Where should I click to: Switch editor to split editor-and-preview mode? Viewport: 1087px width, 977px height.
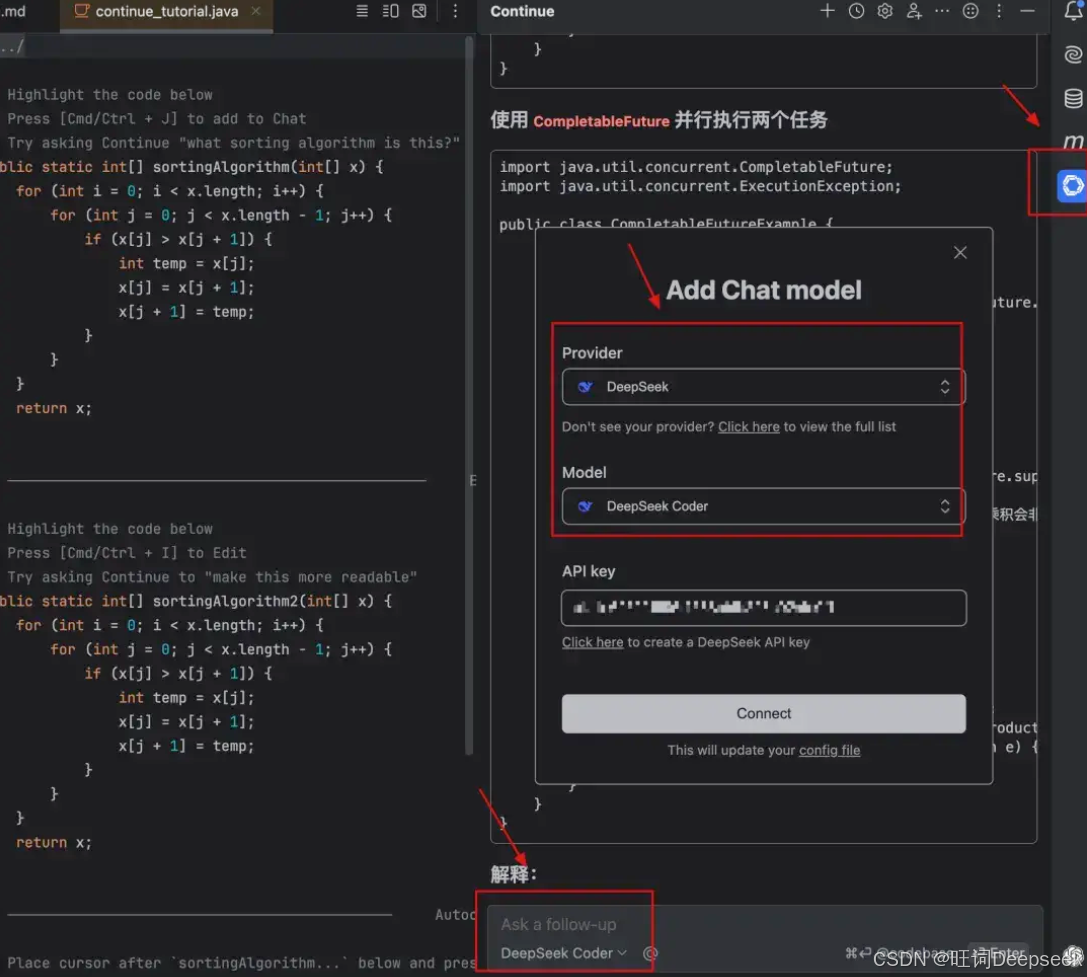(390, 11)
